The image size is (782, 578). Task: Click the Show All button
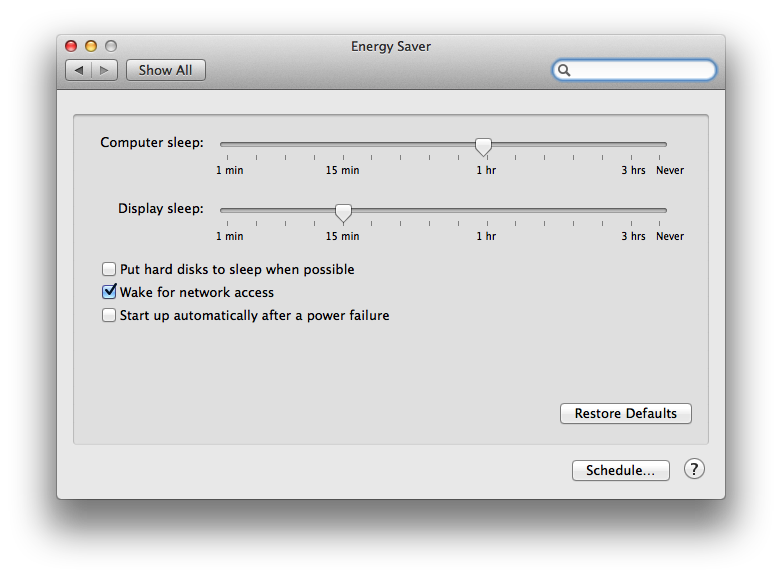pos(166,70)
